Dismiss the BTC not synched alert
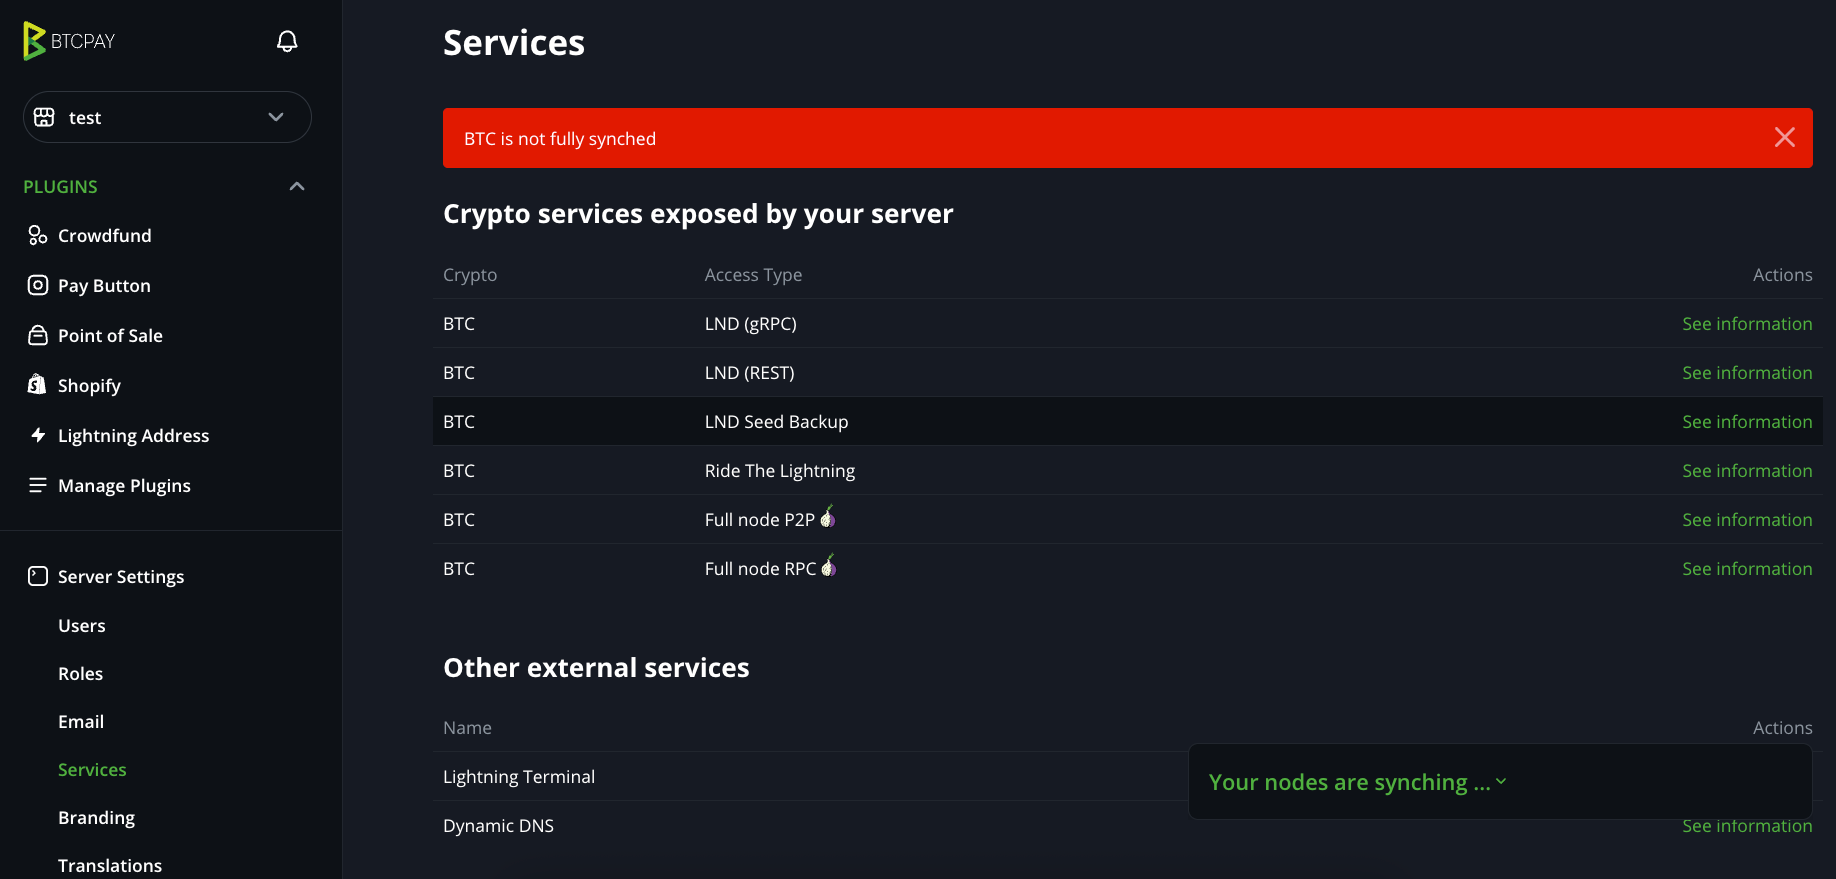 point(1784,137)
